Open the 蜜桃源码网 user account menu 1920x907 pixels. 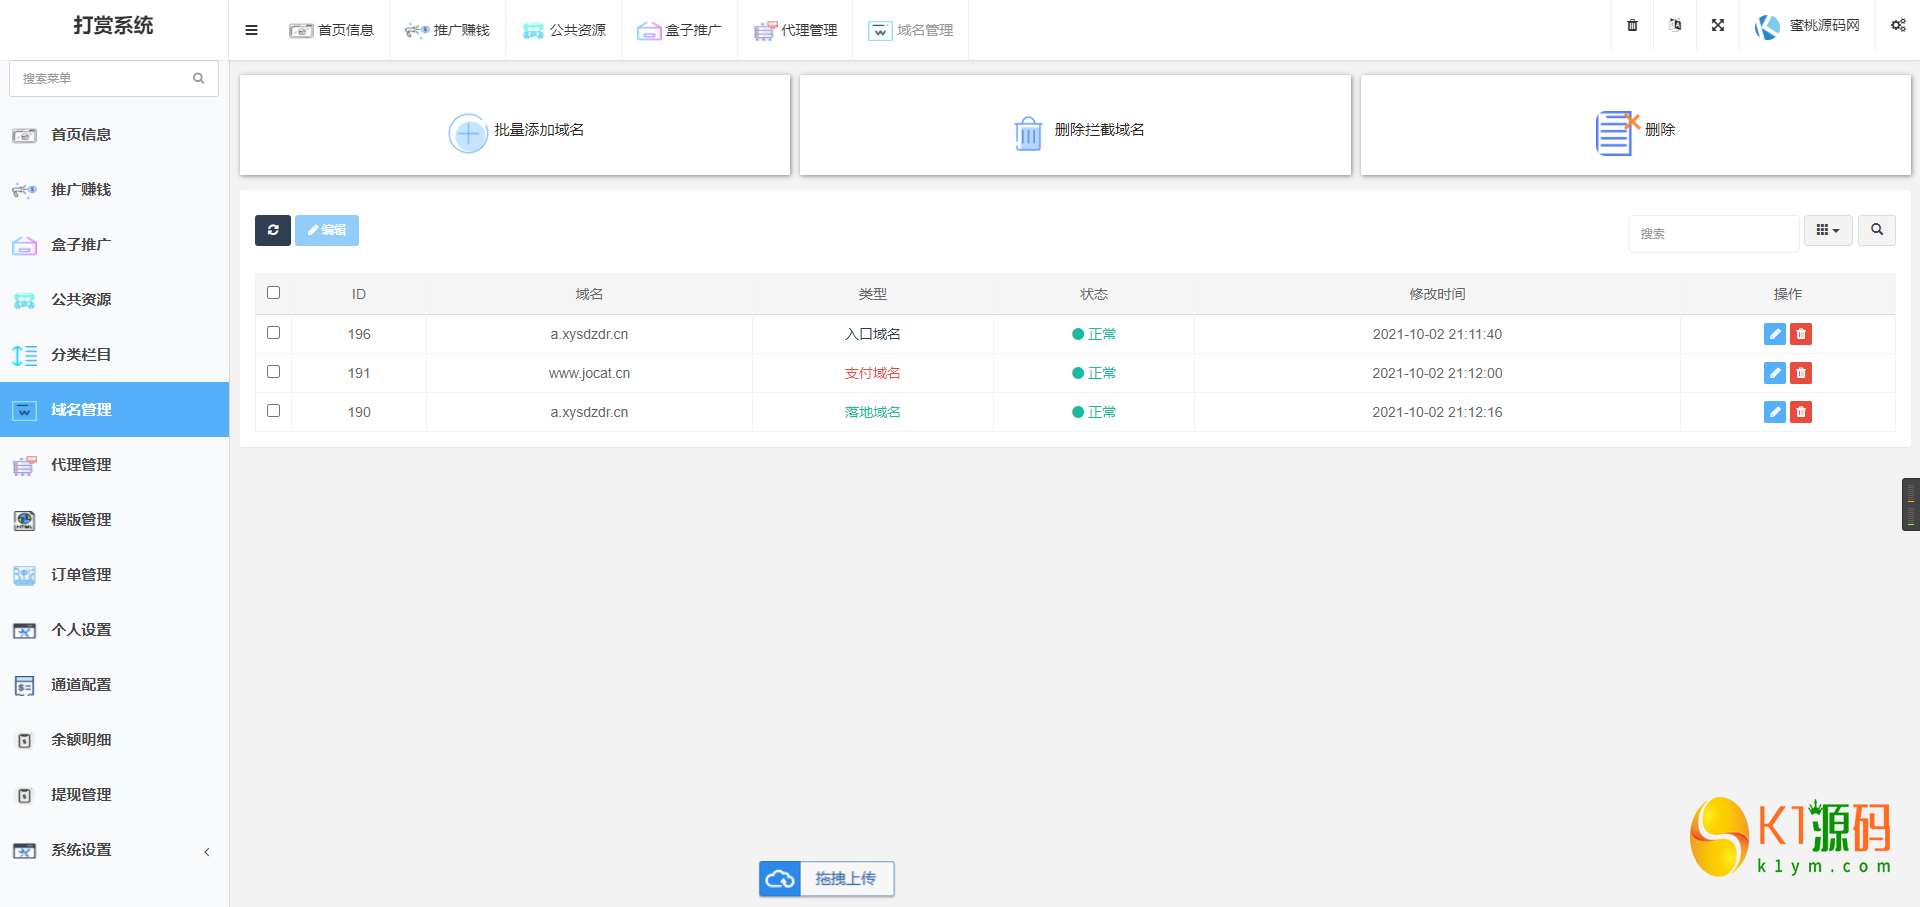1808,26
